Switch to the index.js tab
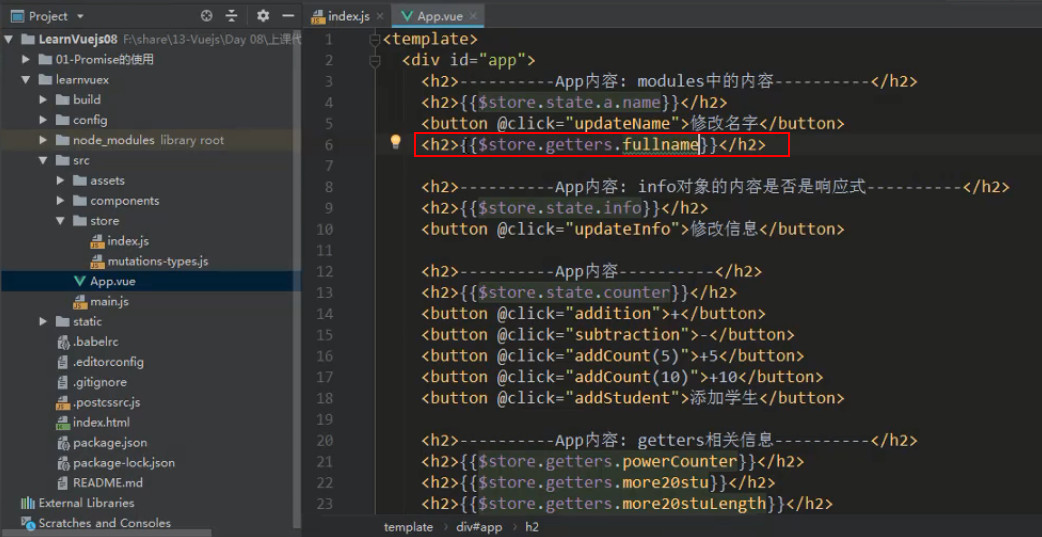The image size is (1042, 537). 349,16
